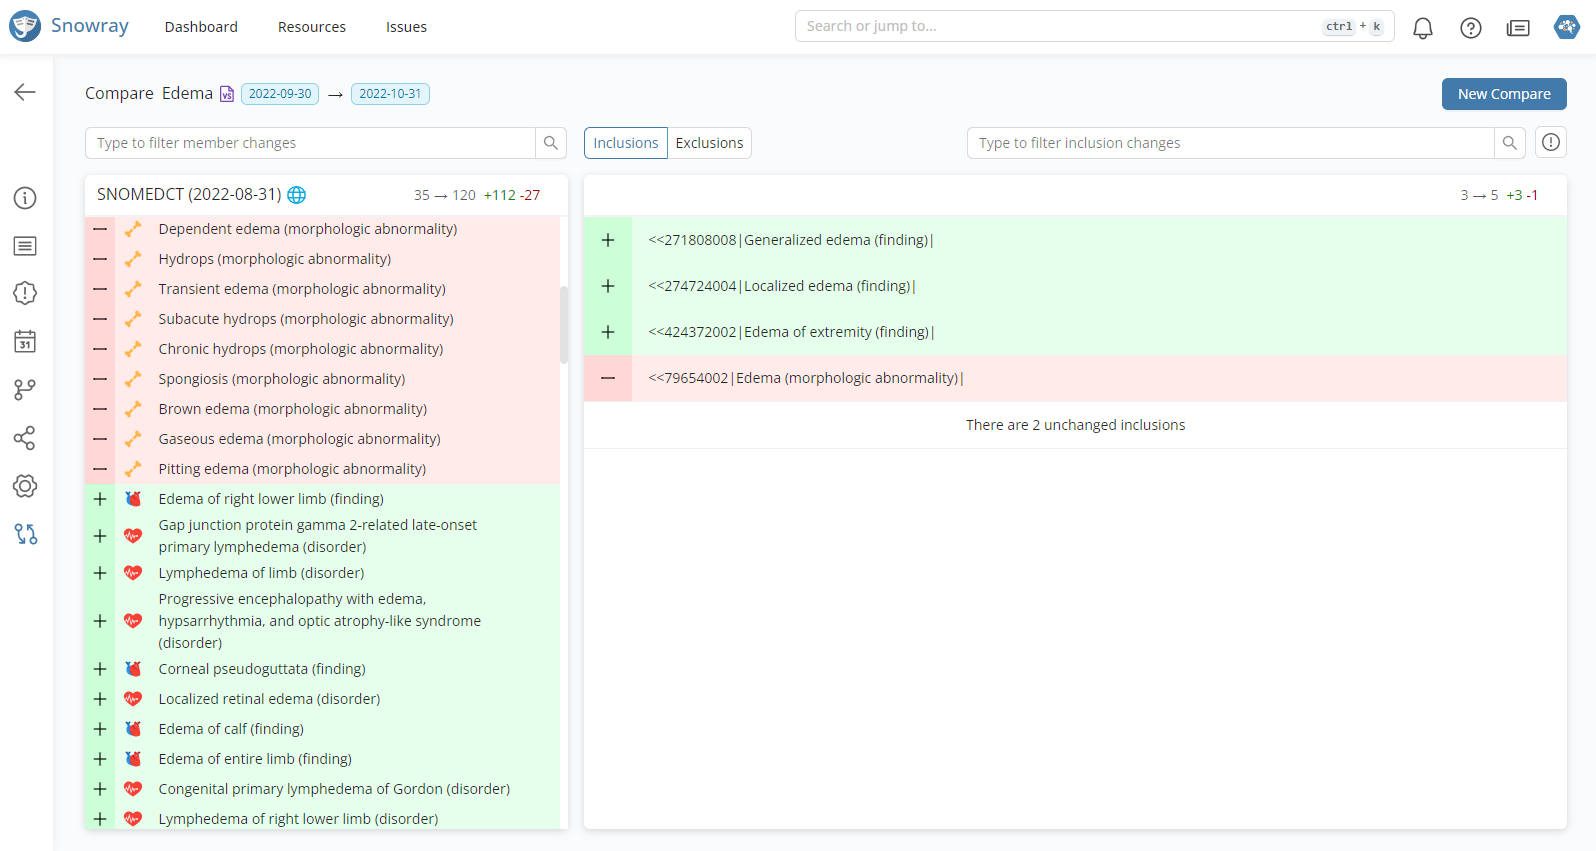Switch to the Exclusions tab
The height and width of the screenshot is (851, 1596).
[709, 143]
